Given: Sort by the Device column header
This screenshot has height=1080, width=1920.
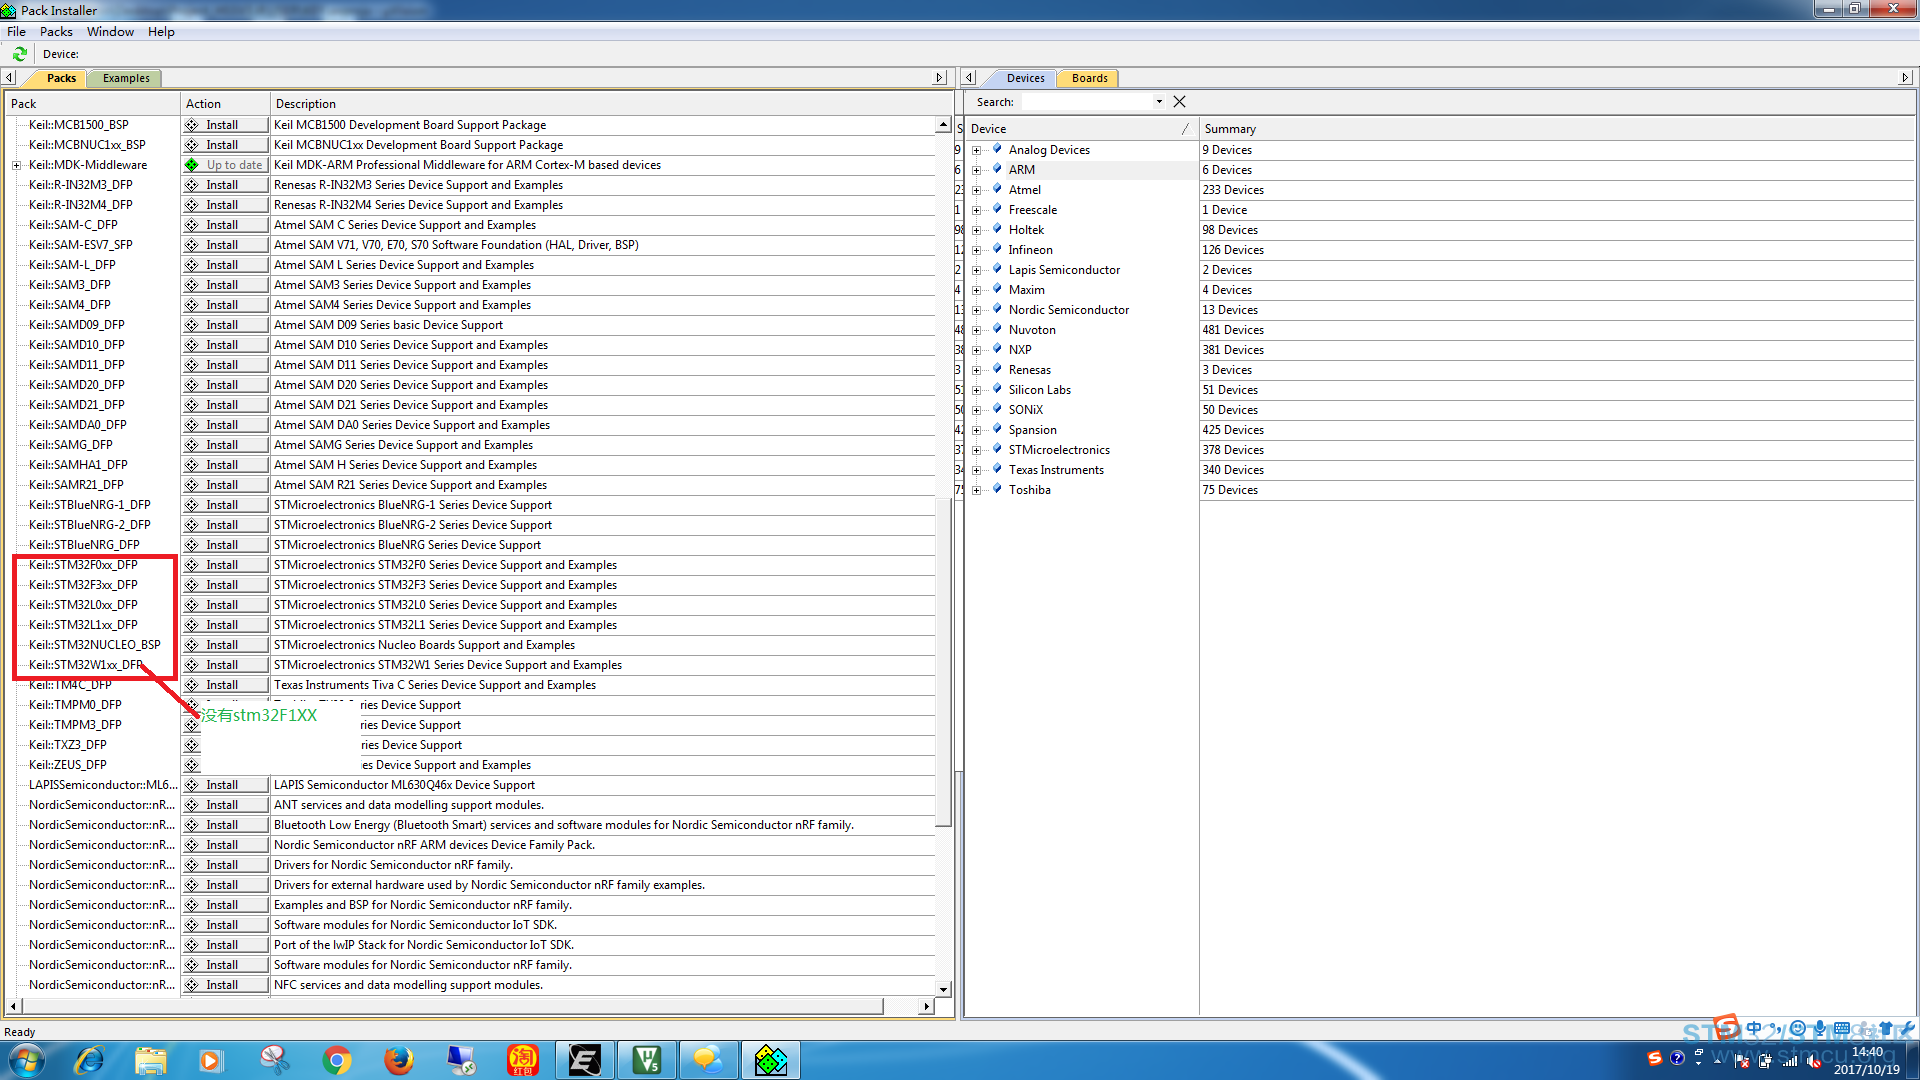Looking at the screenshot, I should pyautogui.click(x=1081, y=129).
